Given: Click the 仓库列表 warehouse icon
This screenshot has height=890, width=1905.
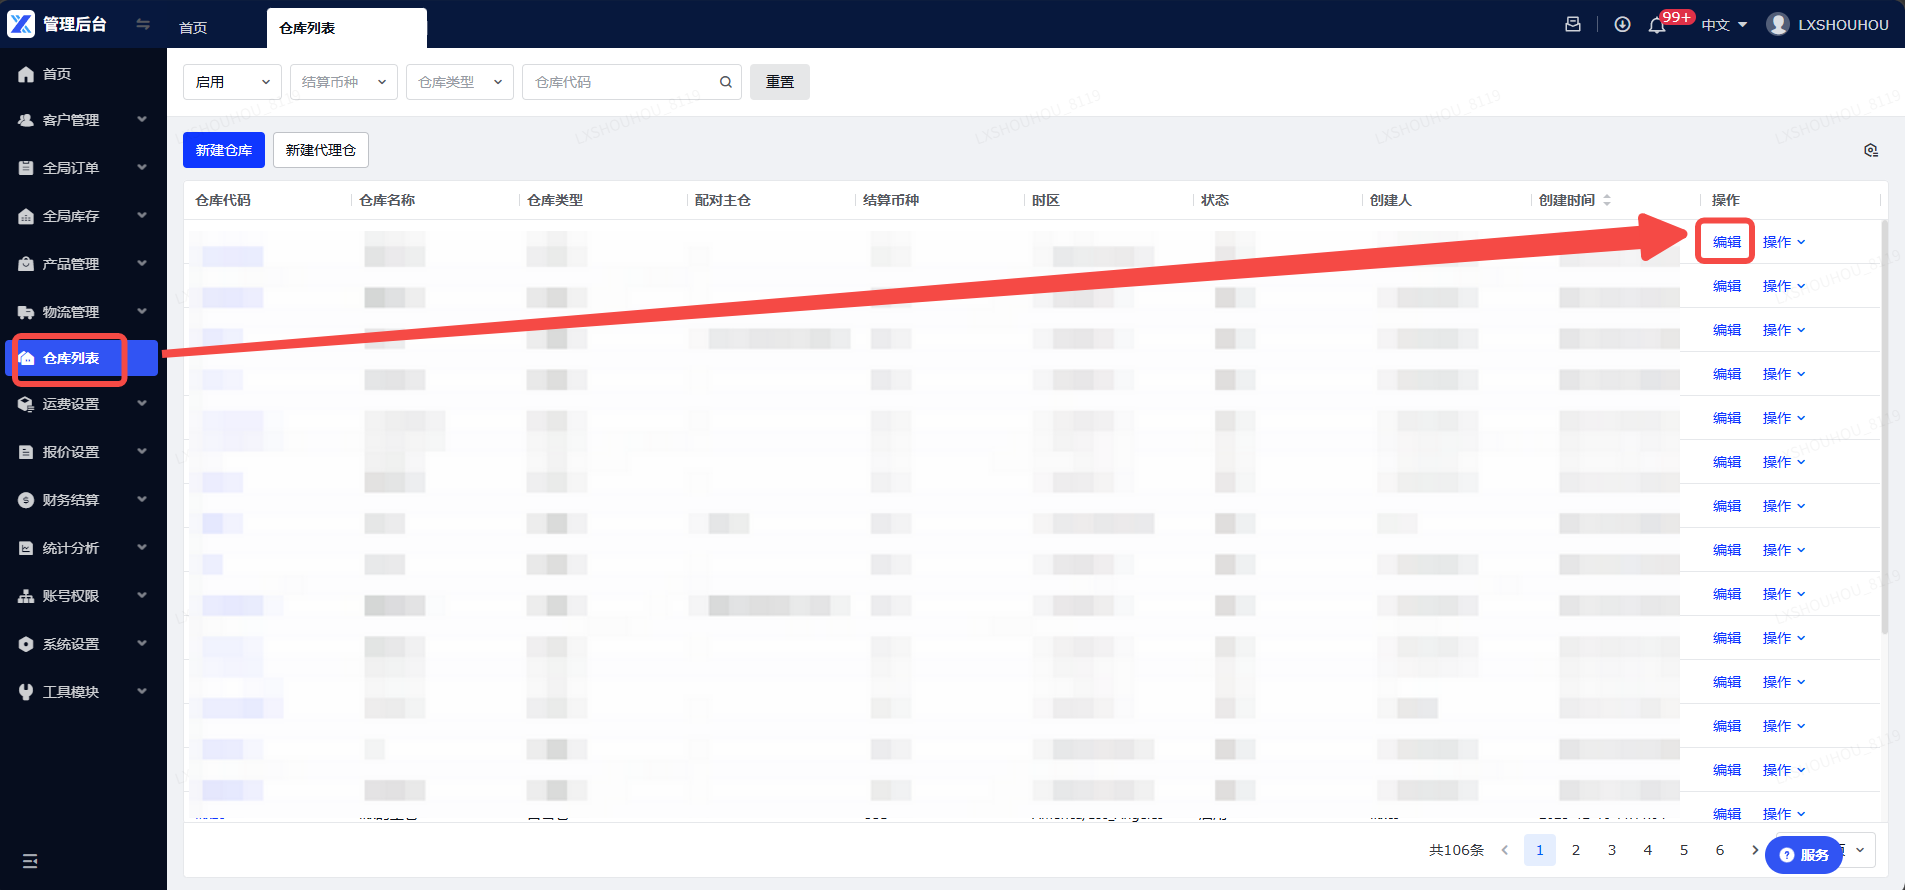Looking at the screenshot, I should (x=27, y=358).
